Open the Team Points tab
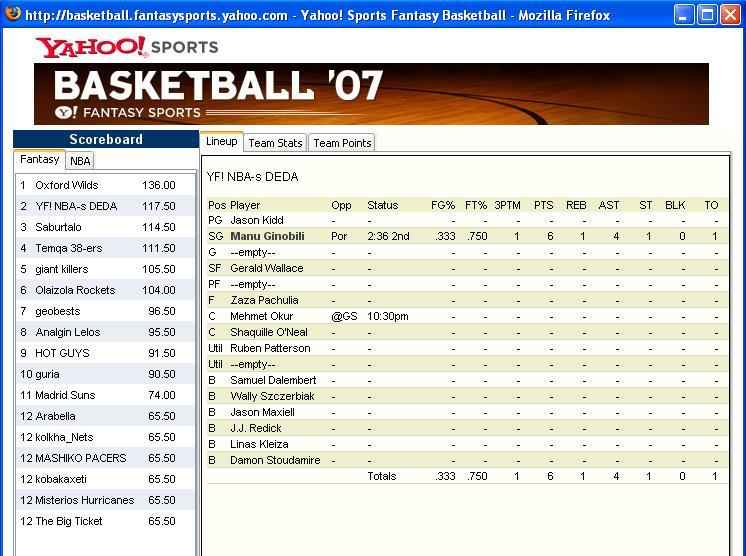The image size is (746, 556). [x=342, y=143]
